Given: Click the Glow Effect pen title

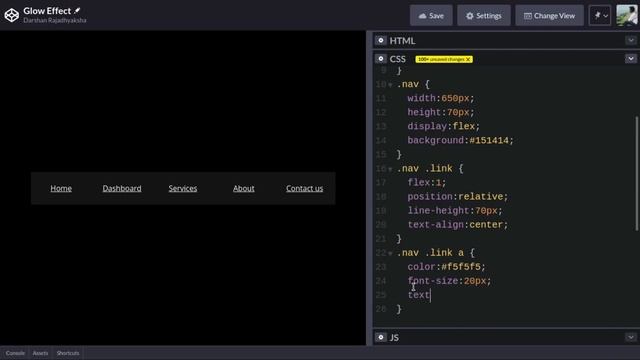Looking at the screenshot, I should coord(47,11).
